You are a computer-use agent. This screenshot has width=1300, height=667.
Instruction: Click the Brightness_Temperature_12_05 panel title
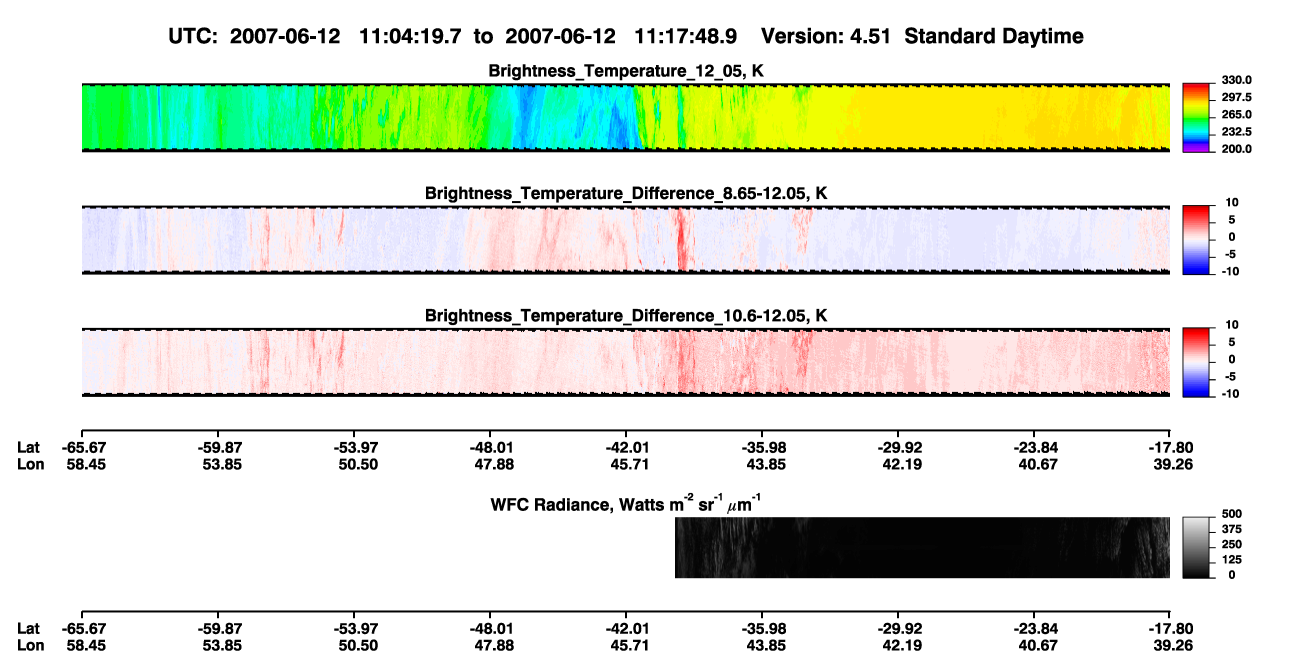pos(626,71)
